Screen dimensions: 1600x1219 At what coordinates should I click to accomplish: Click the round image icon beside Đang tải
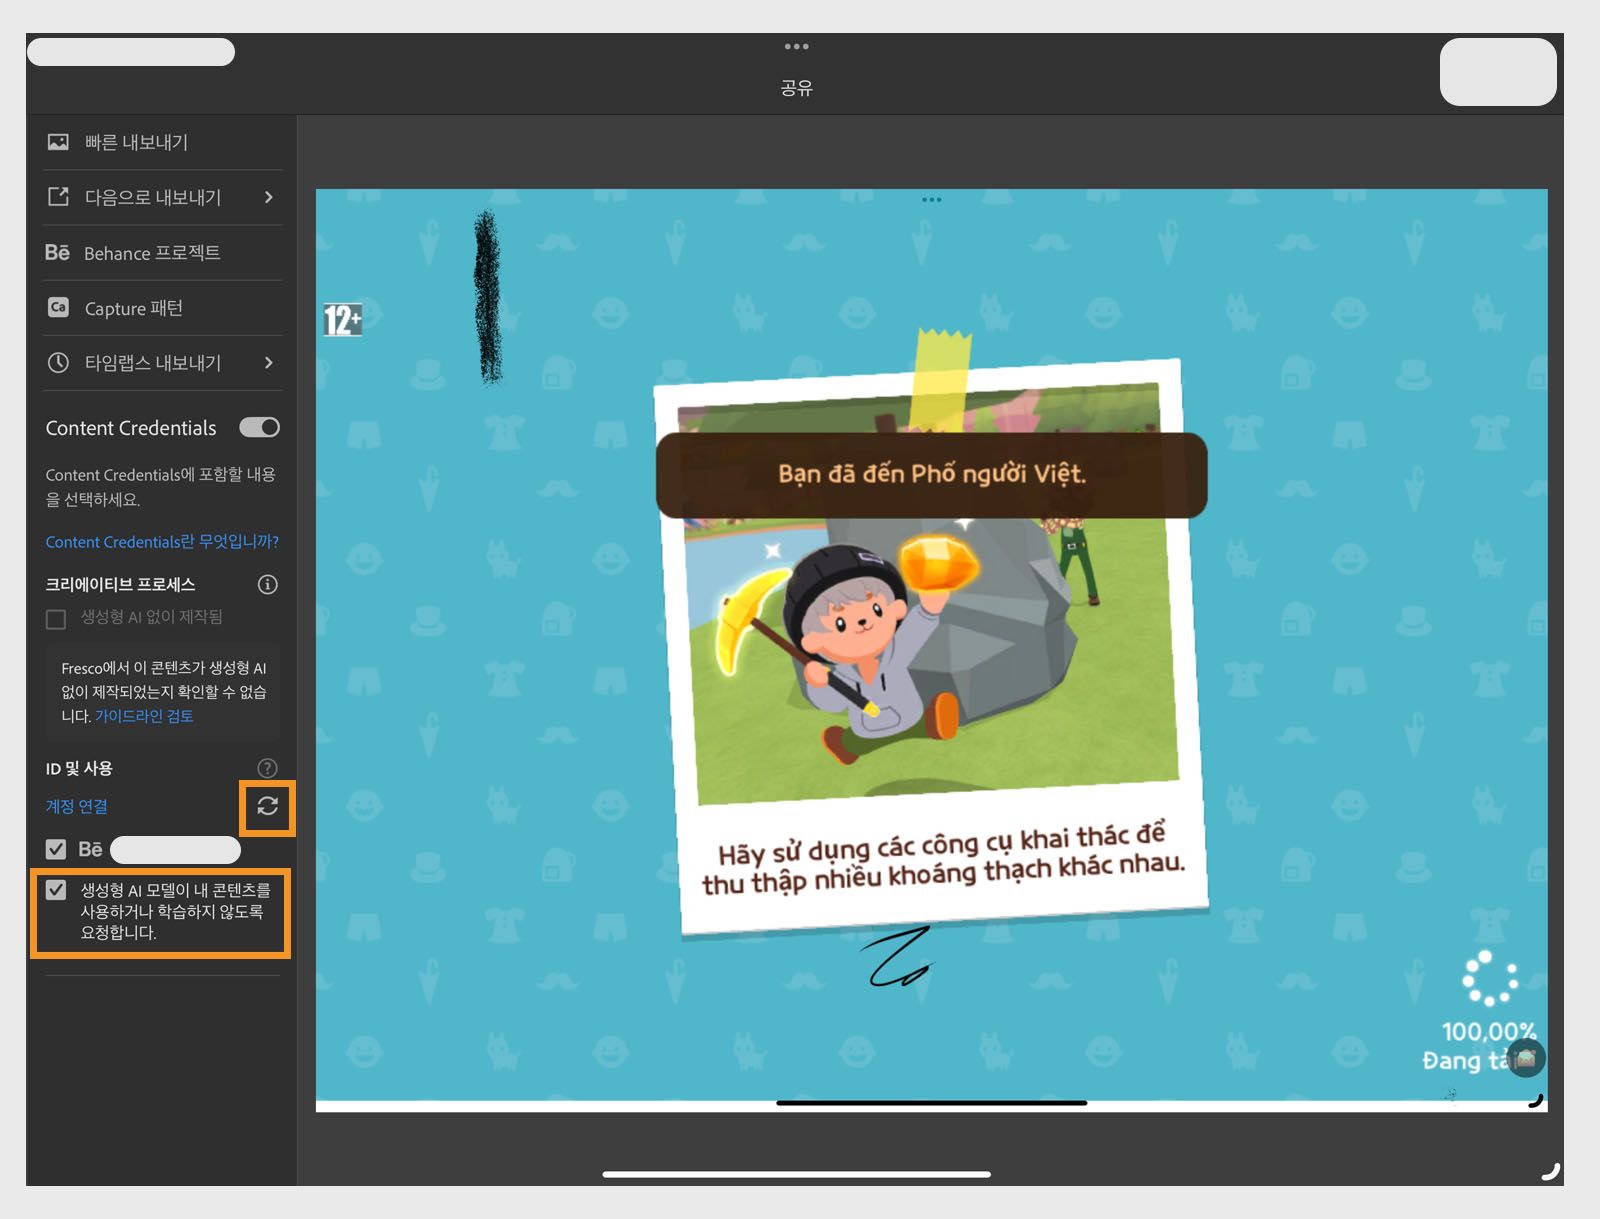click(x=1526, y=1057)
